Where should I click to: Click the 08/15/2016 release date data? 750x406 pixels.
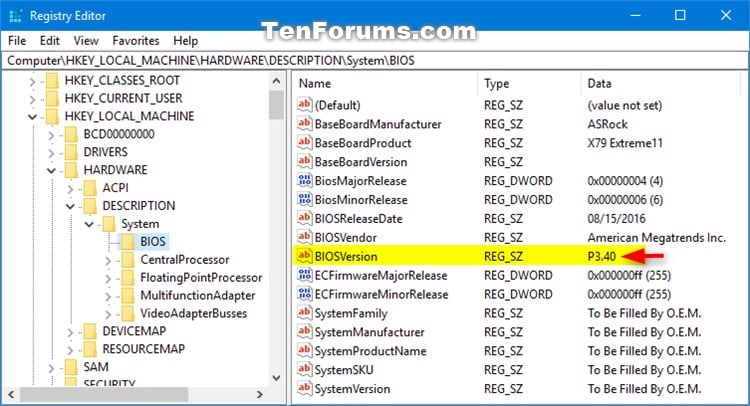[617, 219]
